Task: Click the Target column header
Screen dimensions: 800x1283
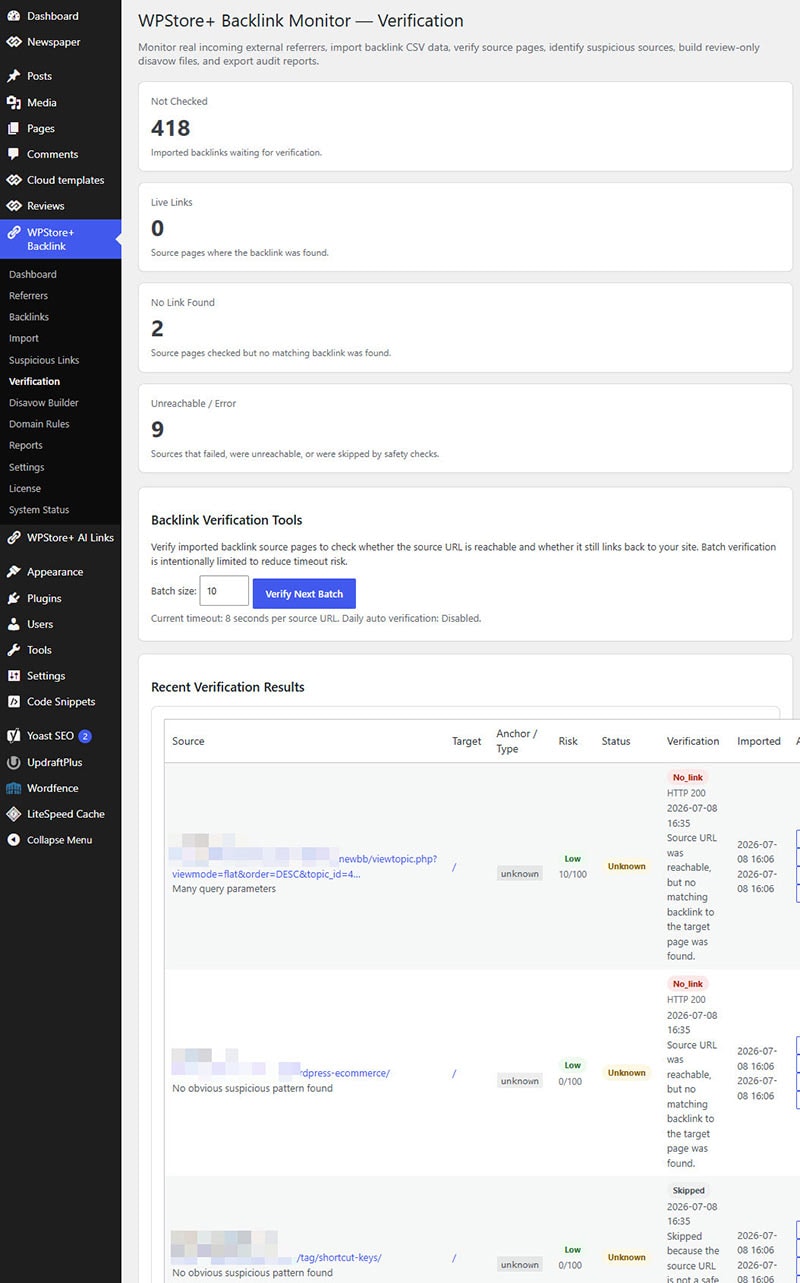Action: (x=467, y=741)
